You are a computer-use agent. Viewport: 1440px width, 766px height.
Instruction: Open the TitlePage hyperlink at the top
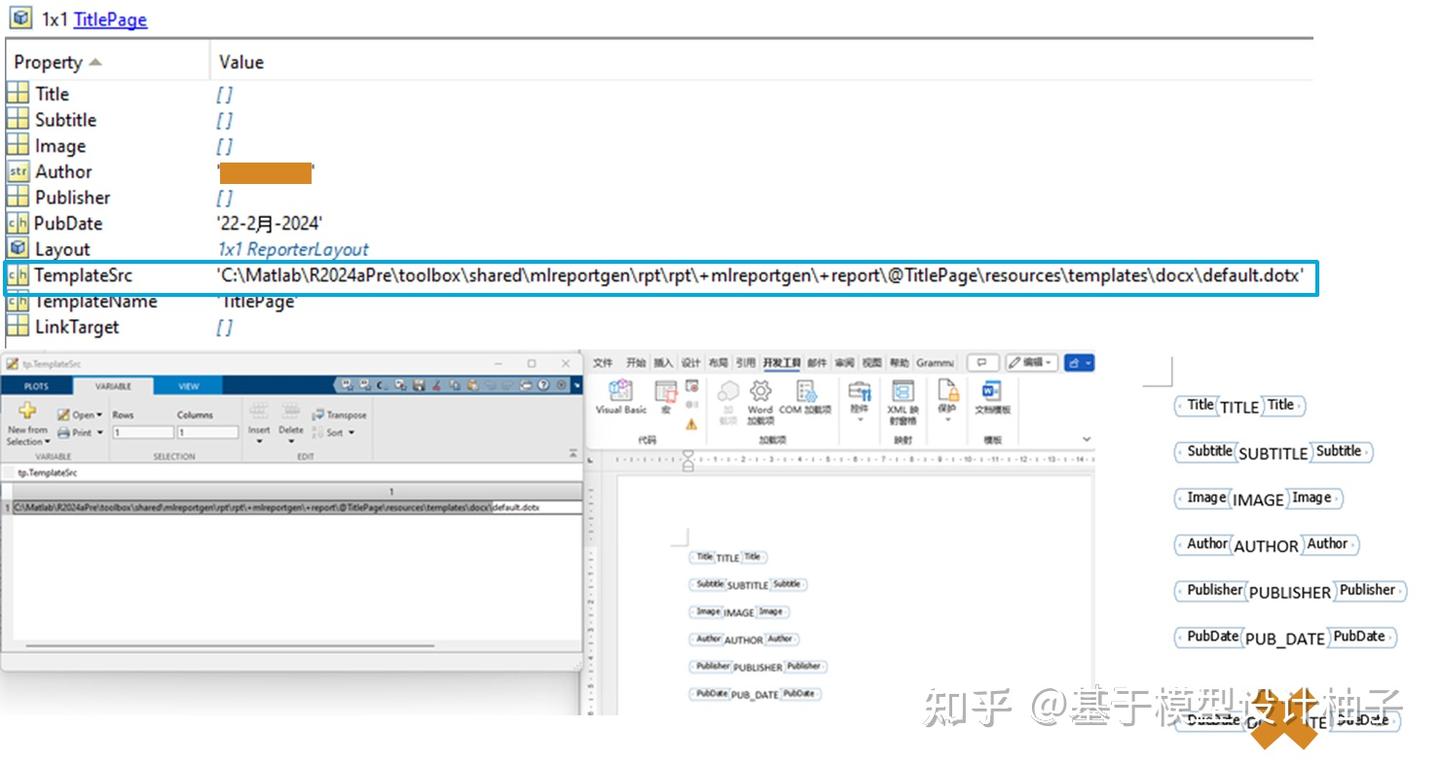pos(110,19)
